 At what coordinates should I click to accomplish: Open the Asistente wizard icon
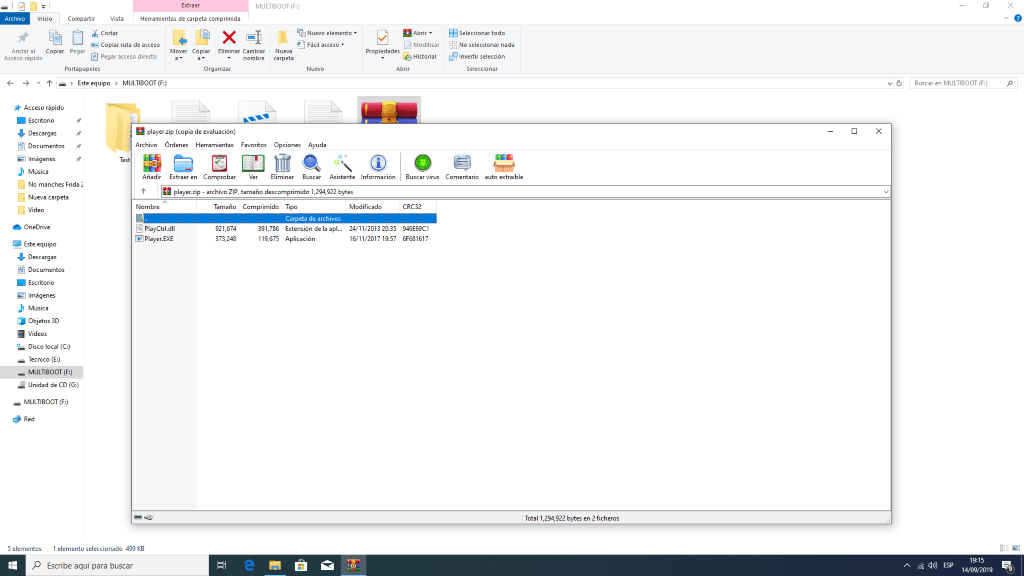point(342,166)
